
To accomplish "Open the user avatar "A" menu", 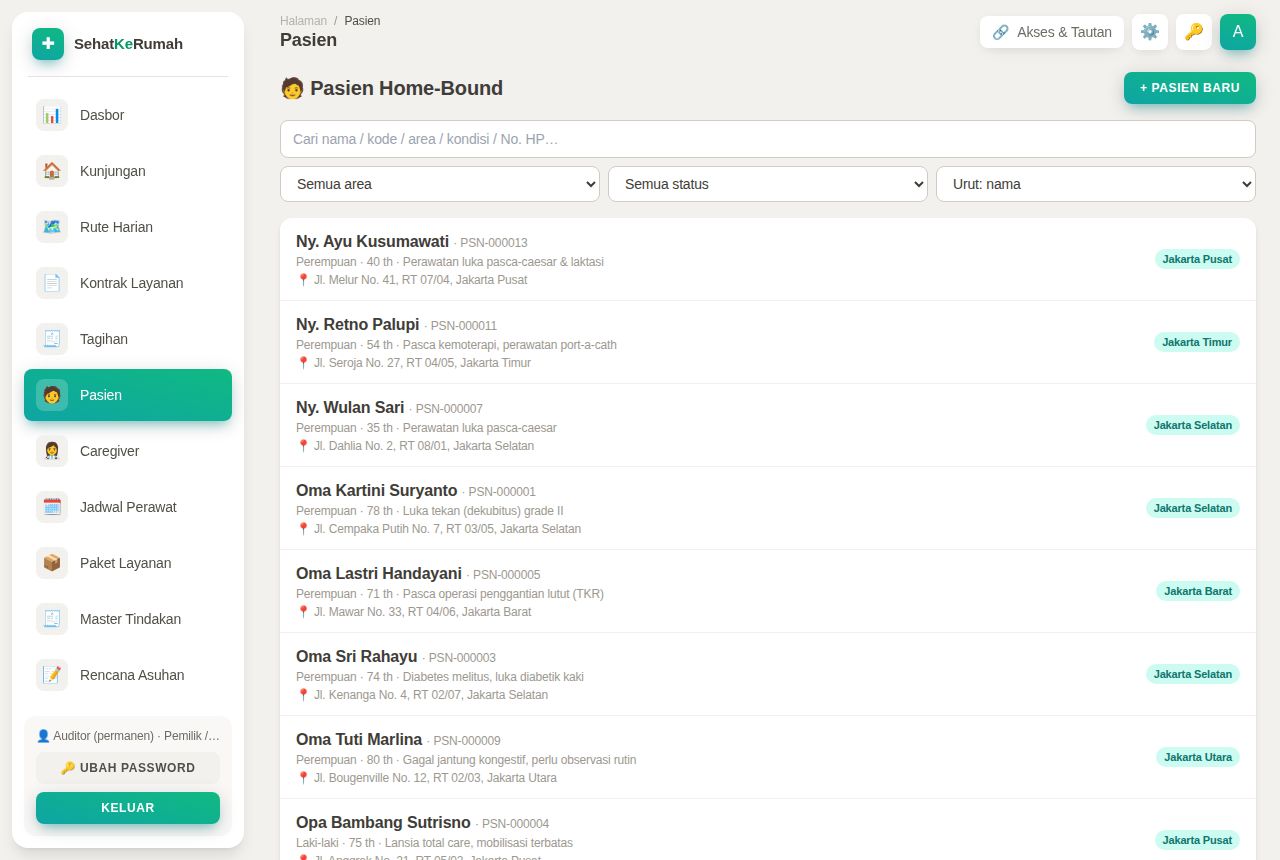I will pos(1238,32).
